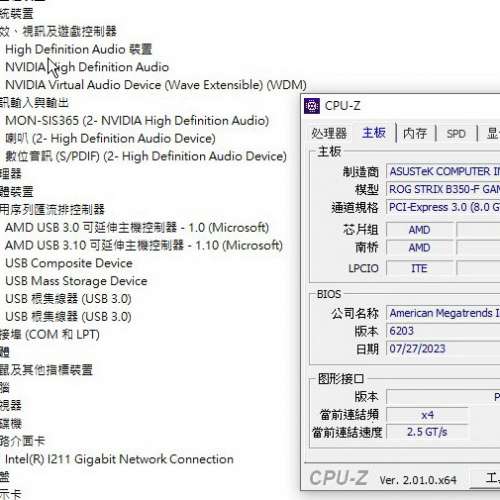Image resolution: width=500 pixels, height=500 pixels.
Task: Switch to the 处理器 tab in CPU-Z
Action: 329,133
